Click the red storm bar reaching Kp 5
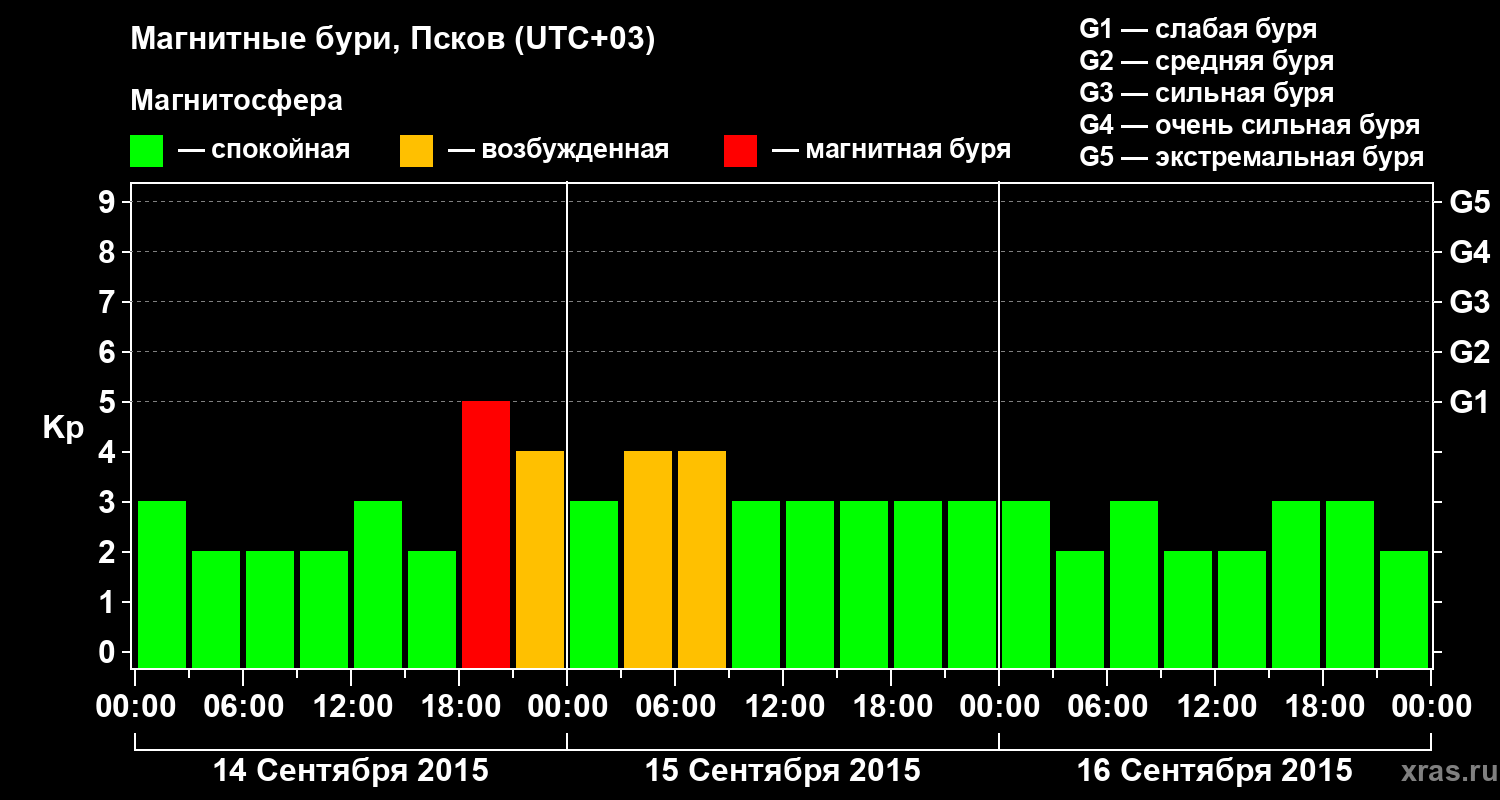This screenshot has width=1500, height=800. click(x=486, y=535)
